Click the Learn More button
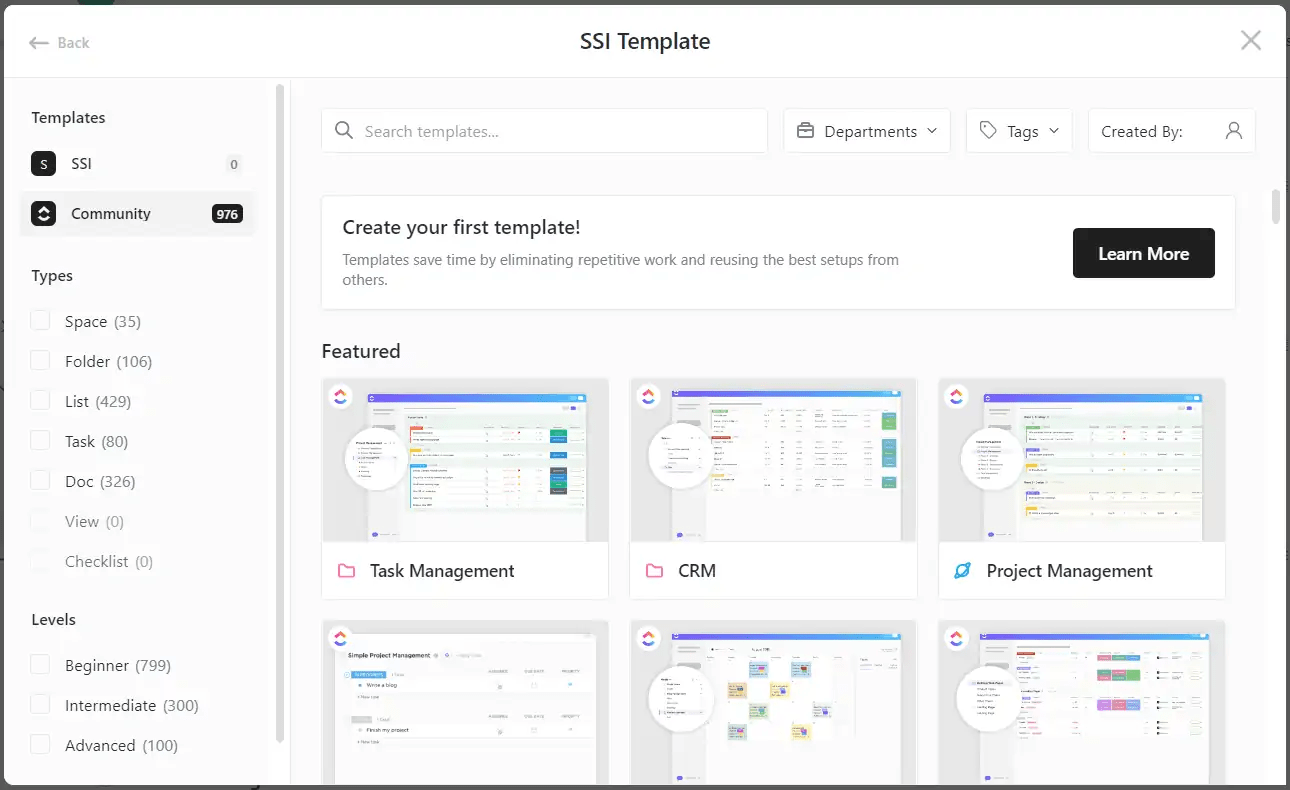This screenshot has height=790, width=1290. 1143,253
